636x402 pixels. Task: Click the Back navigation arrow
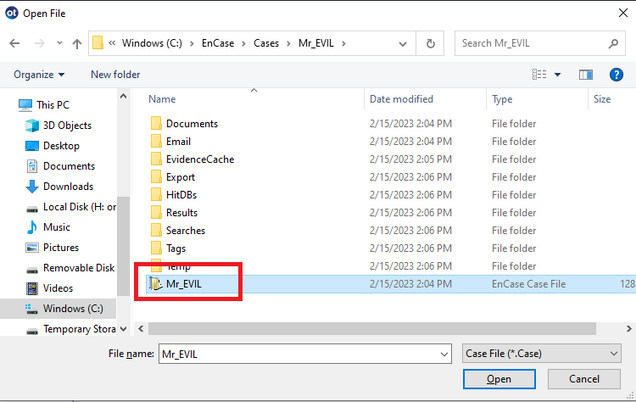(15, 44)
